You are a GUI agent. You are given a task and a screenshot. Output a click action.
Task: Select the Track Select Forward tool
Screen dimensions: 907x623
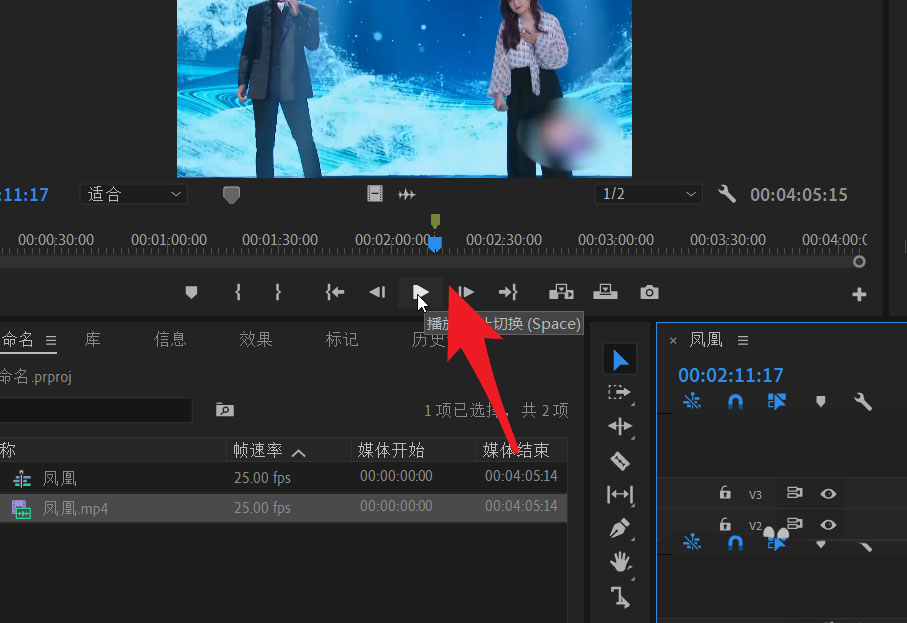coord(620,393)
